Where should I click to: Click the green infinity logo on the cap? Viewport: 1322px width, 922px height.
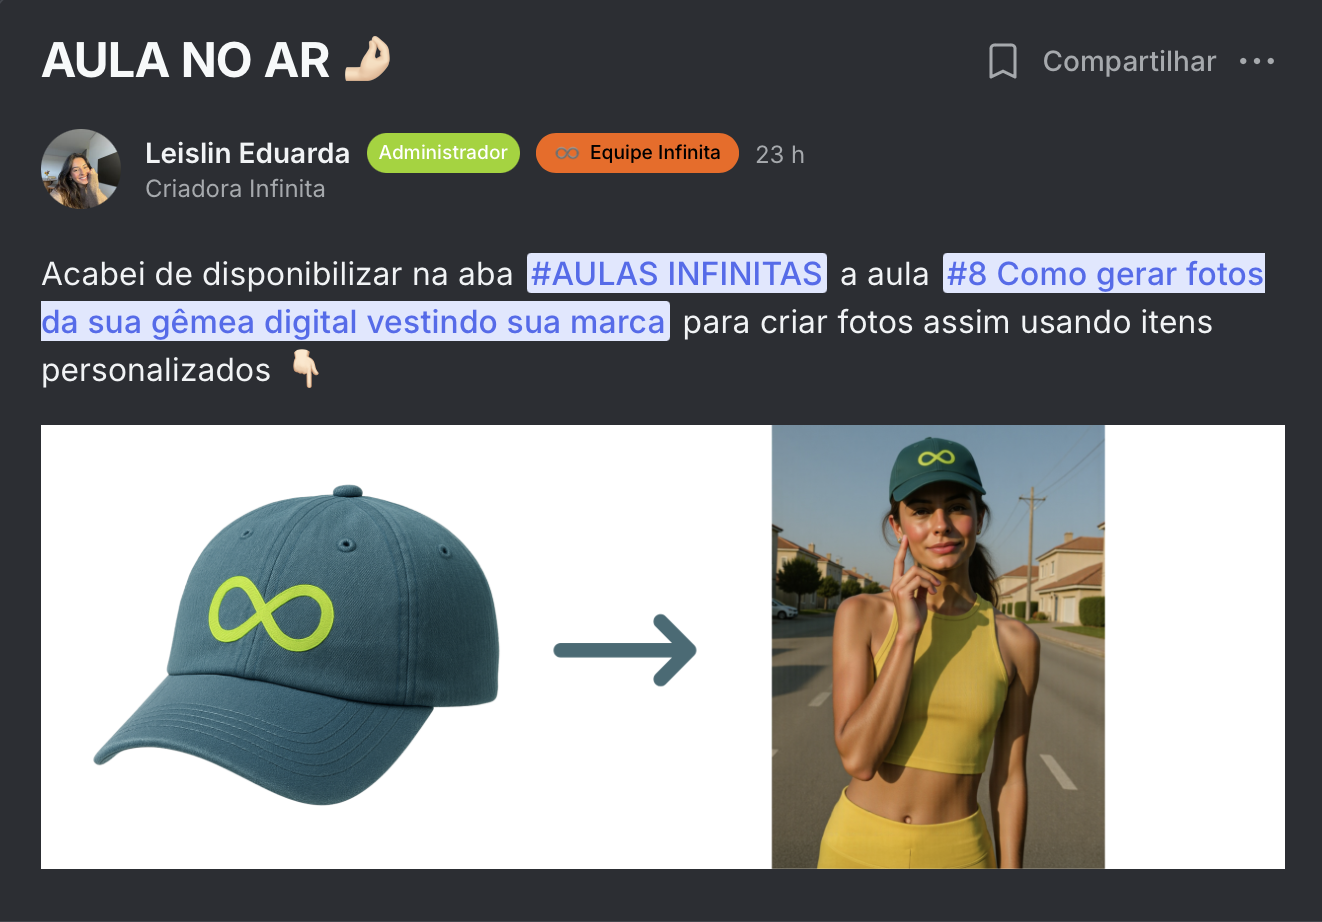tap(271, 613)
